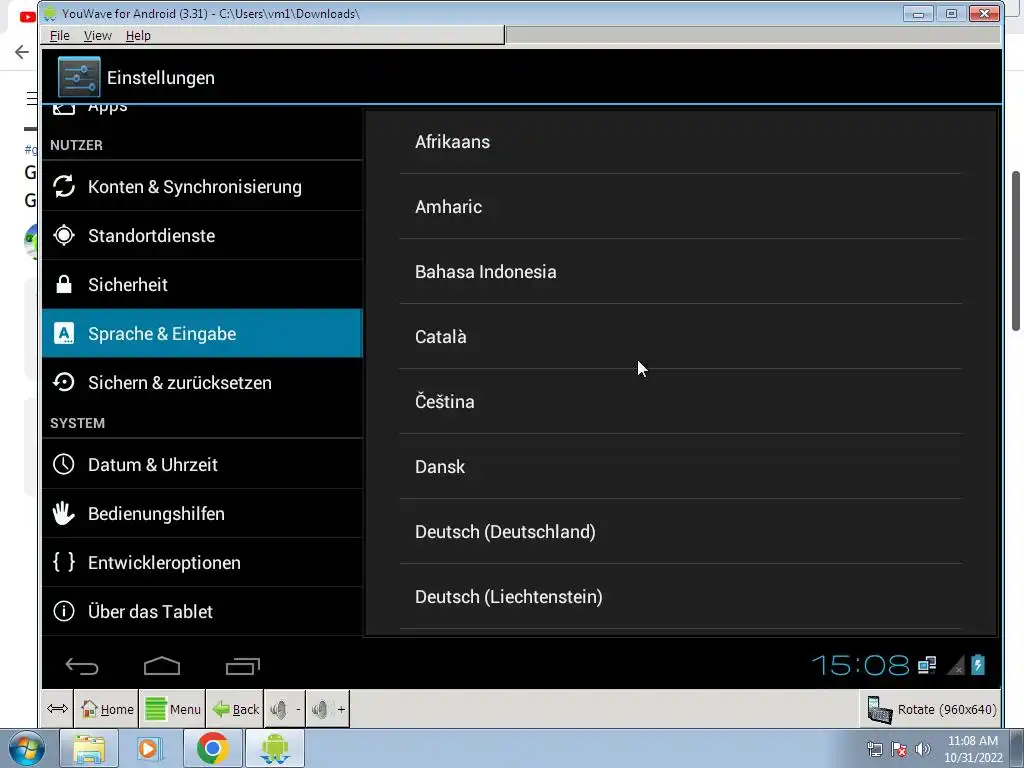Select the Sprache & Eingabe language icon
This screenshot has width=1024, height=768.
pos(64,334)
